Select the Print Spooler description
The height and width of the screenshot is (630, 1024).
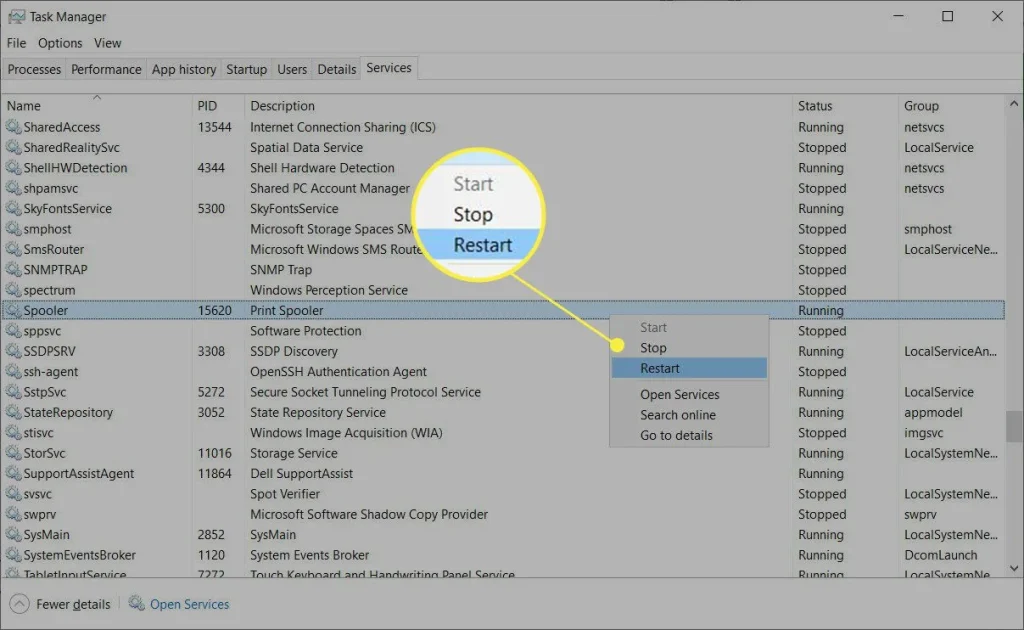pyautogui.click(x=287, y=310)
